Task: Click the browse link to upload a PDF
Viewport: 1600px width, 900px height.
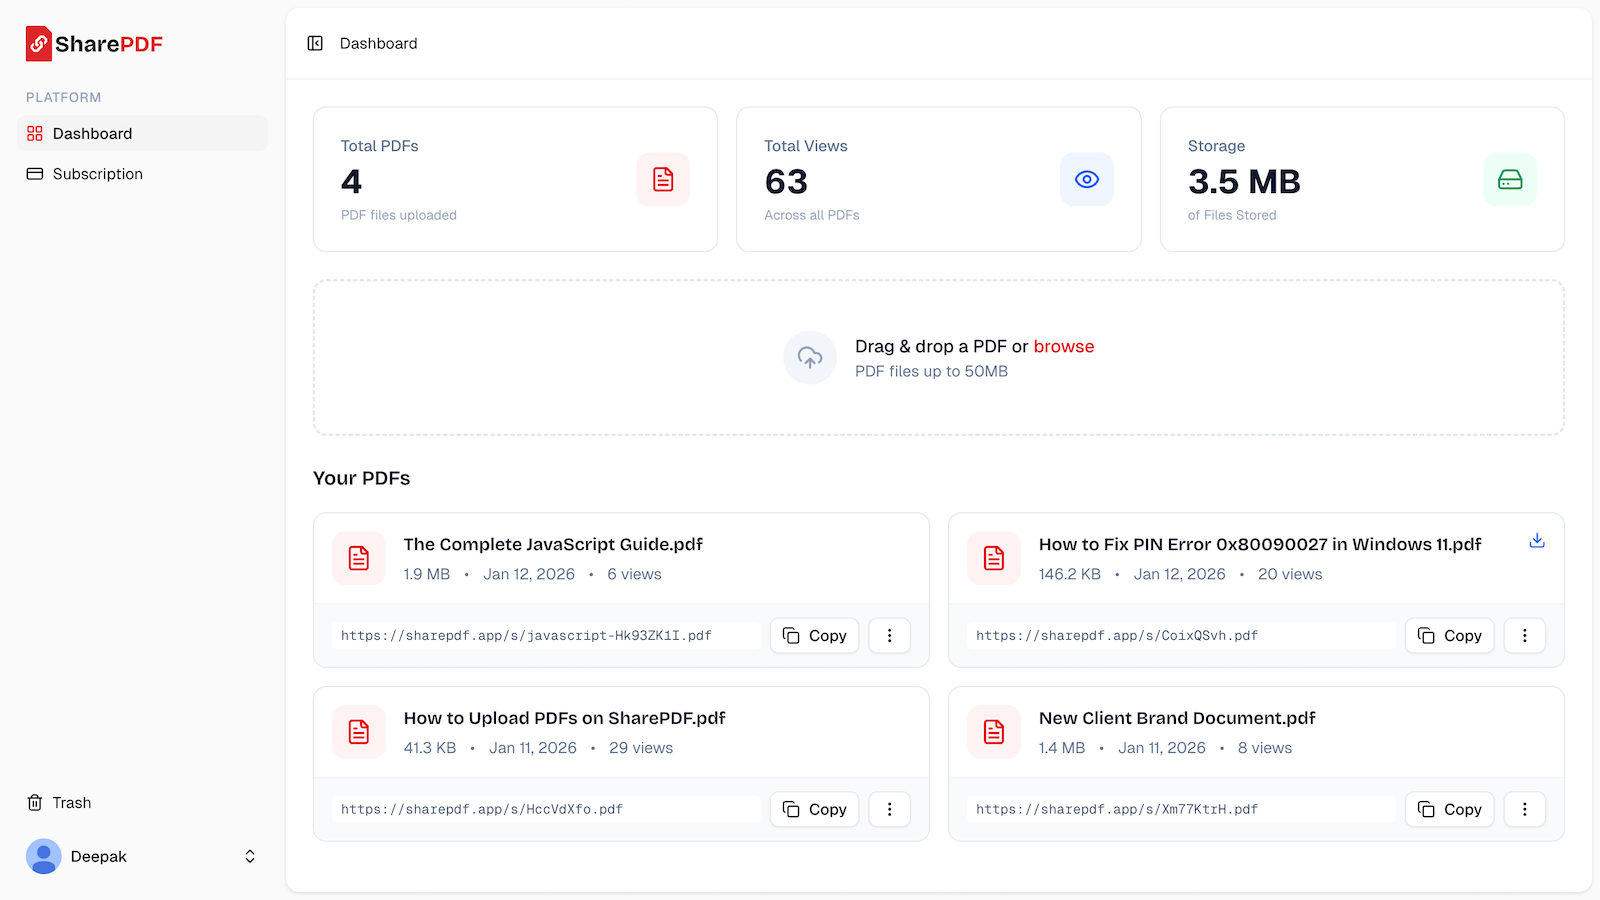Action: pyautogui.click(x=1063, y=346)
